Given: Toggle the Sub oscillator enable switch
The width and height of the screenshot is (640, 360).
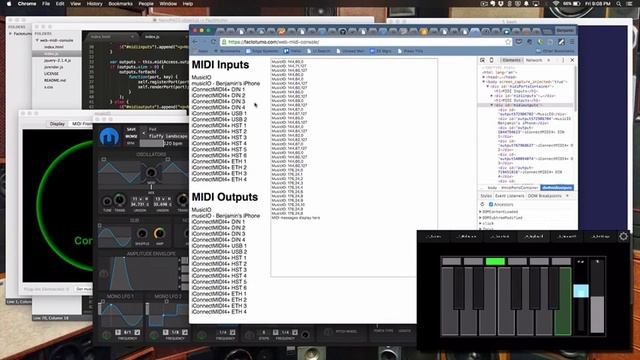Looking at the screenshot, I should 100,225.
